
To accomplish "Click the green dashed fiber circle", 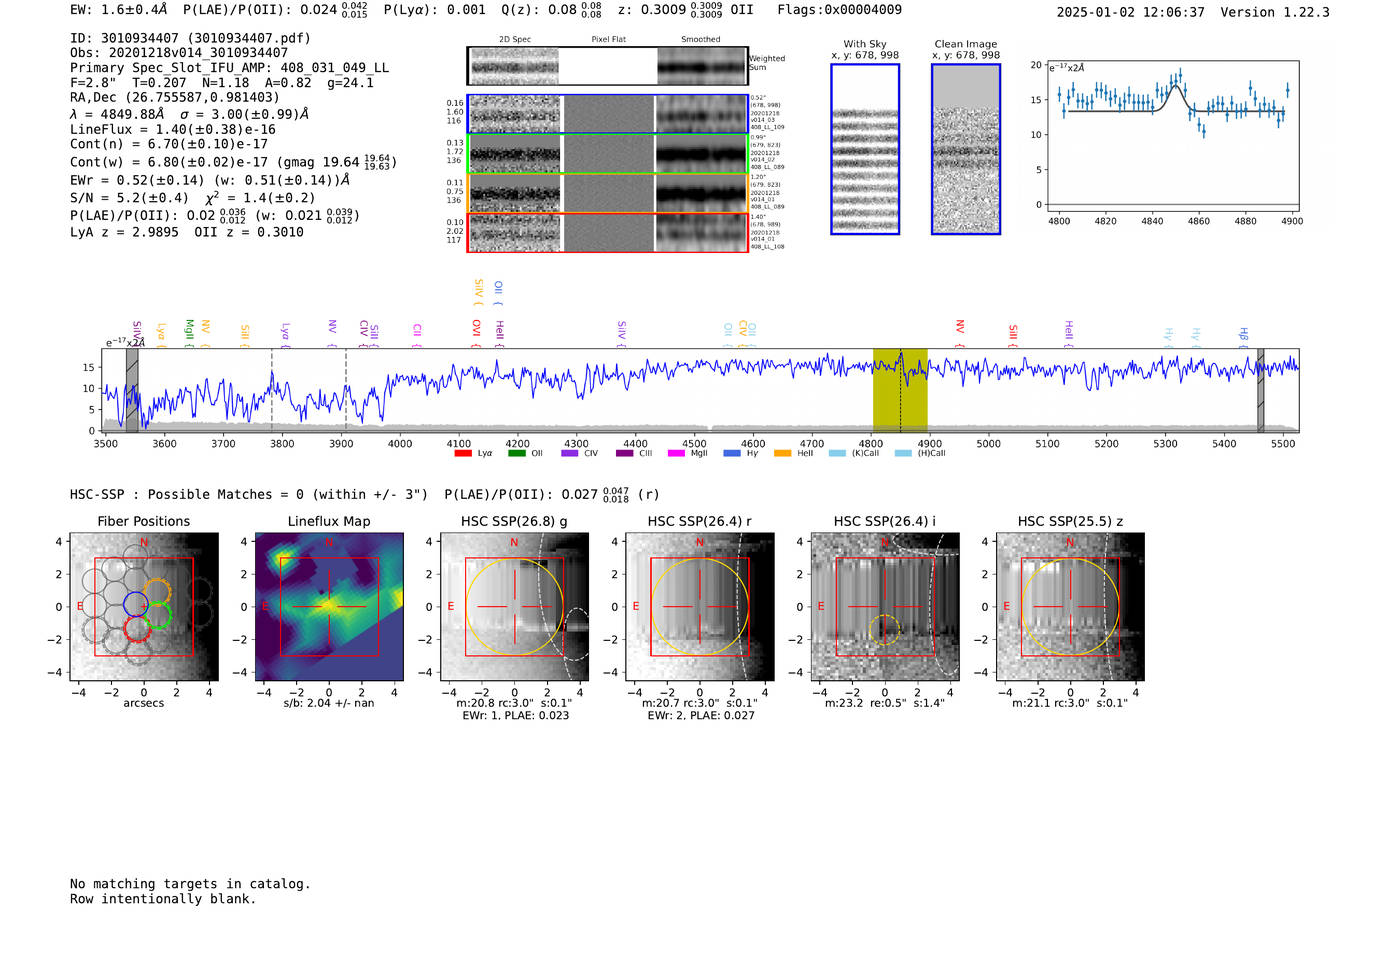I will click(158, 615).
